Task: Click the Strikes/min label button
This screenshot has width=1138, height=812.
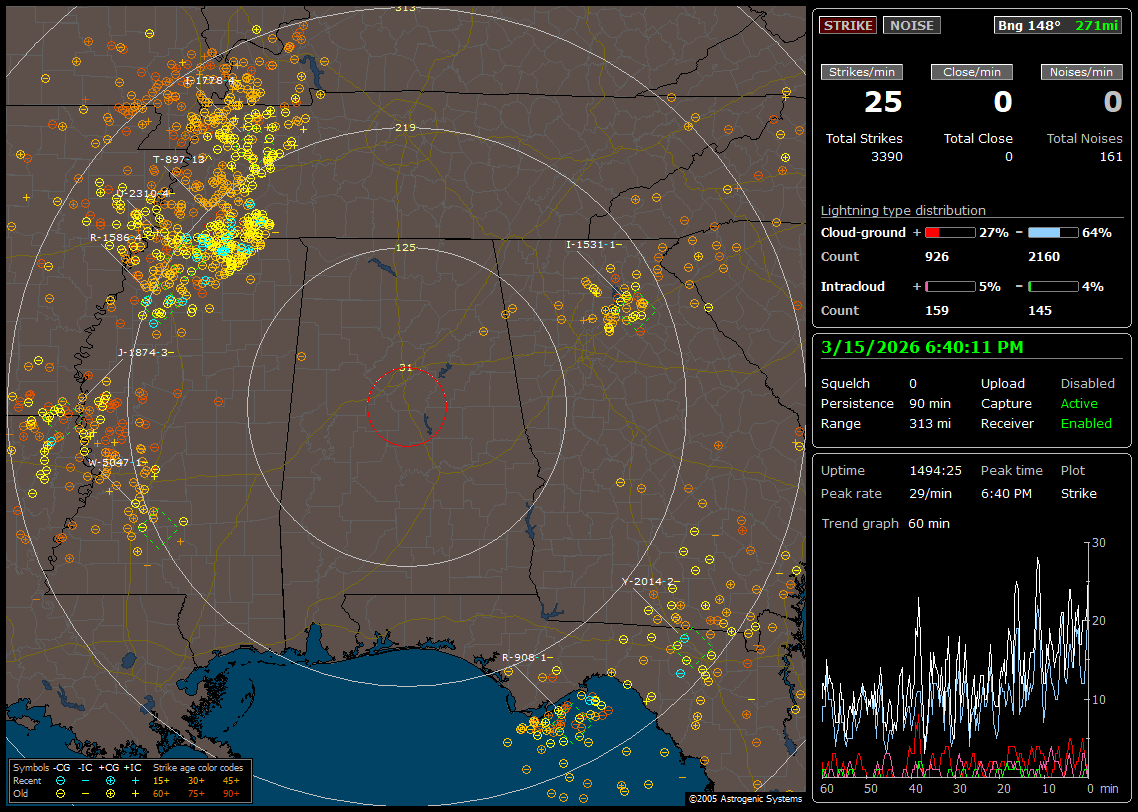Action: 862,72
